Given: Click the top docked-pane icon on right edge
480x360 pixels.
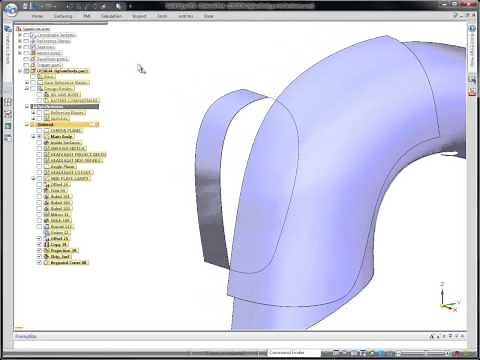Looking at the screenshot, I should [x=472, y=28].
